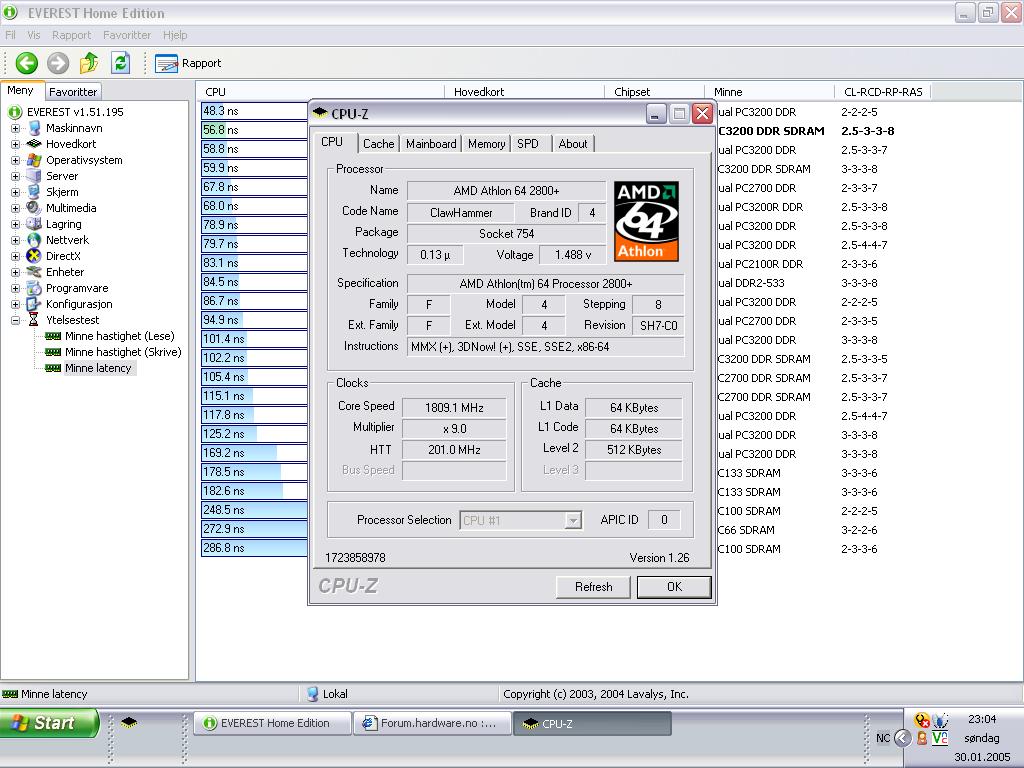Collapse the Ytelsestest tree node

(x=15, y=320)
